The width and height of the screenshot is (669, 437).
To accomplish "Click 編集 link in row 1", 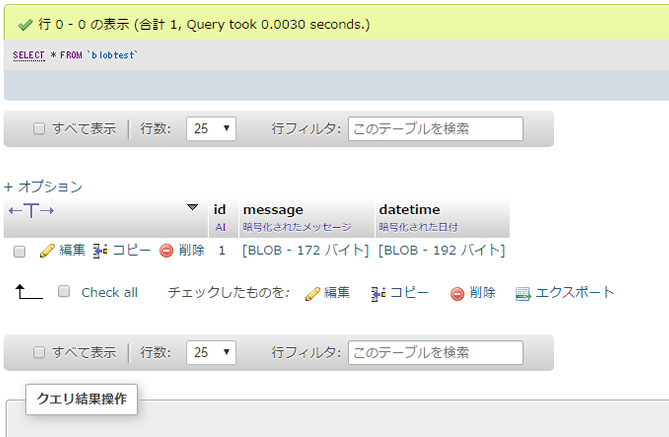I will click(x=72, y=250).
